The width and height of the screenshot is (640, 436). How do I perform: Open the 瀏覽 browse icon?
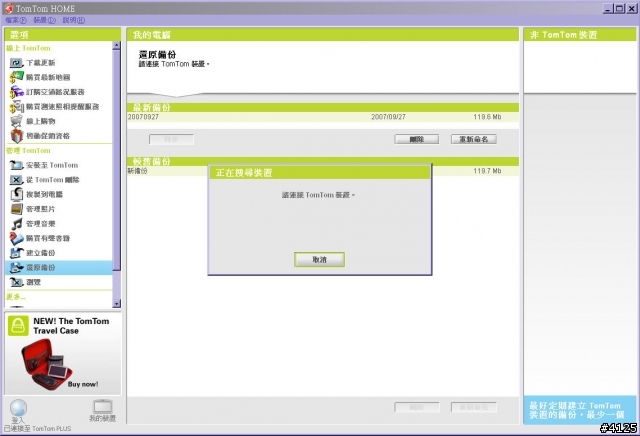tap(16, 282)
